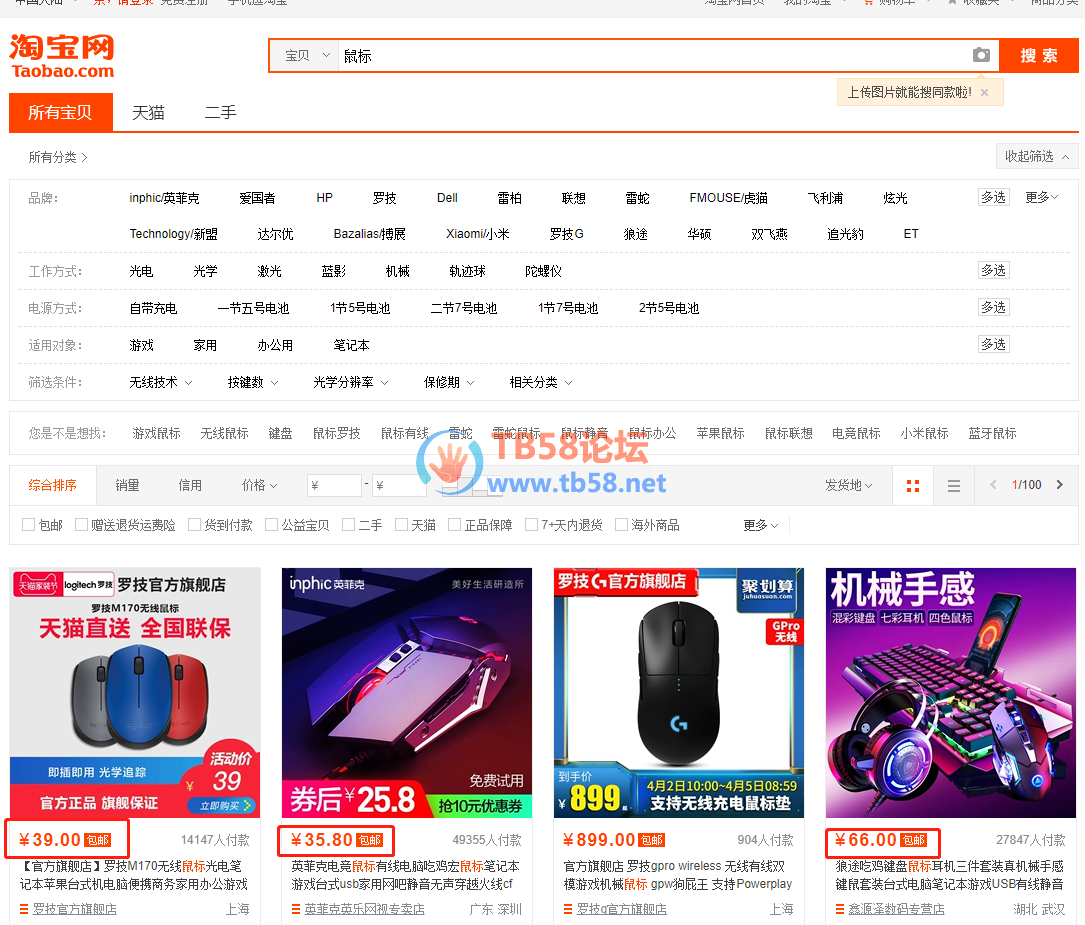Screen dimensions: 1085x925
Task: Switch to list view icon
Action: [x=954, y=486]
